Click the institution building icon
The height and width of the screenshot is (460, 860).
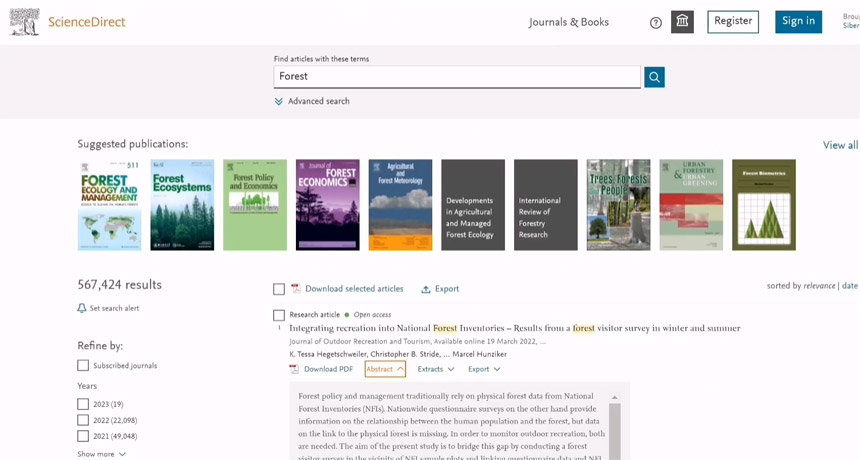coord(682,21)
